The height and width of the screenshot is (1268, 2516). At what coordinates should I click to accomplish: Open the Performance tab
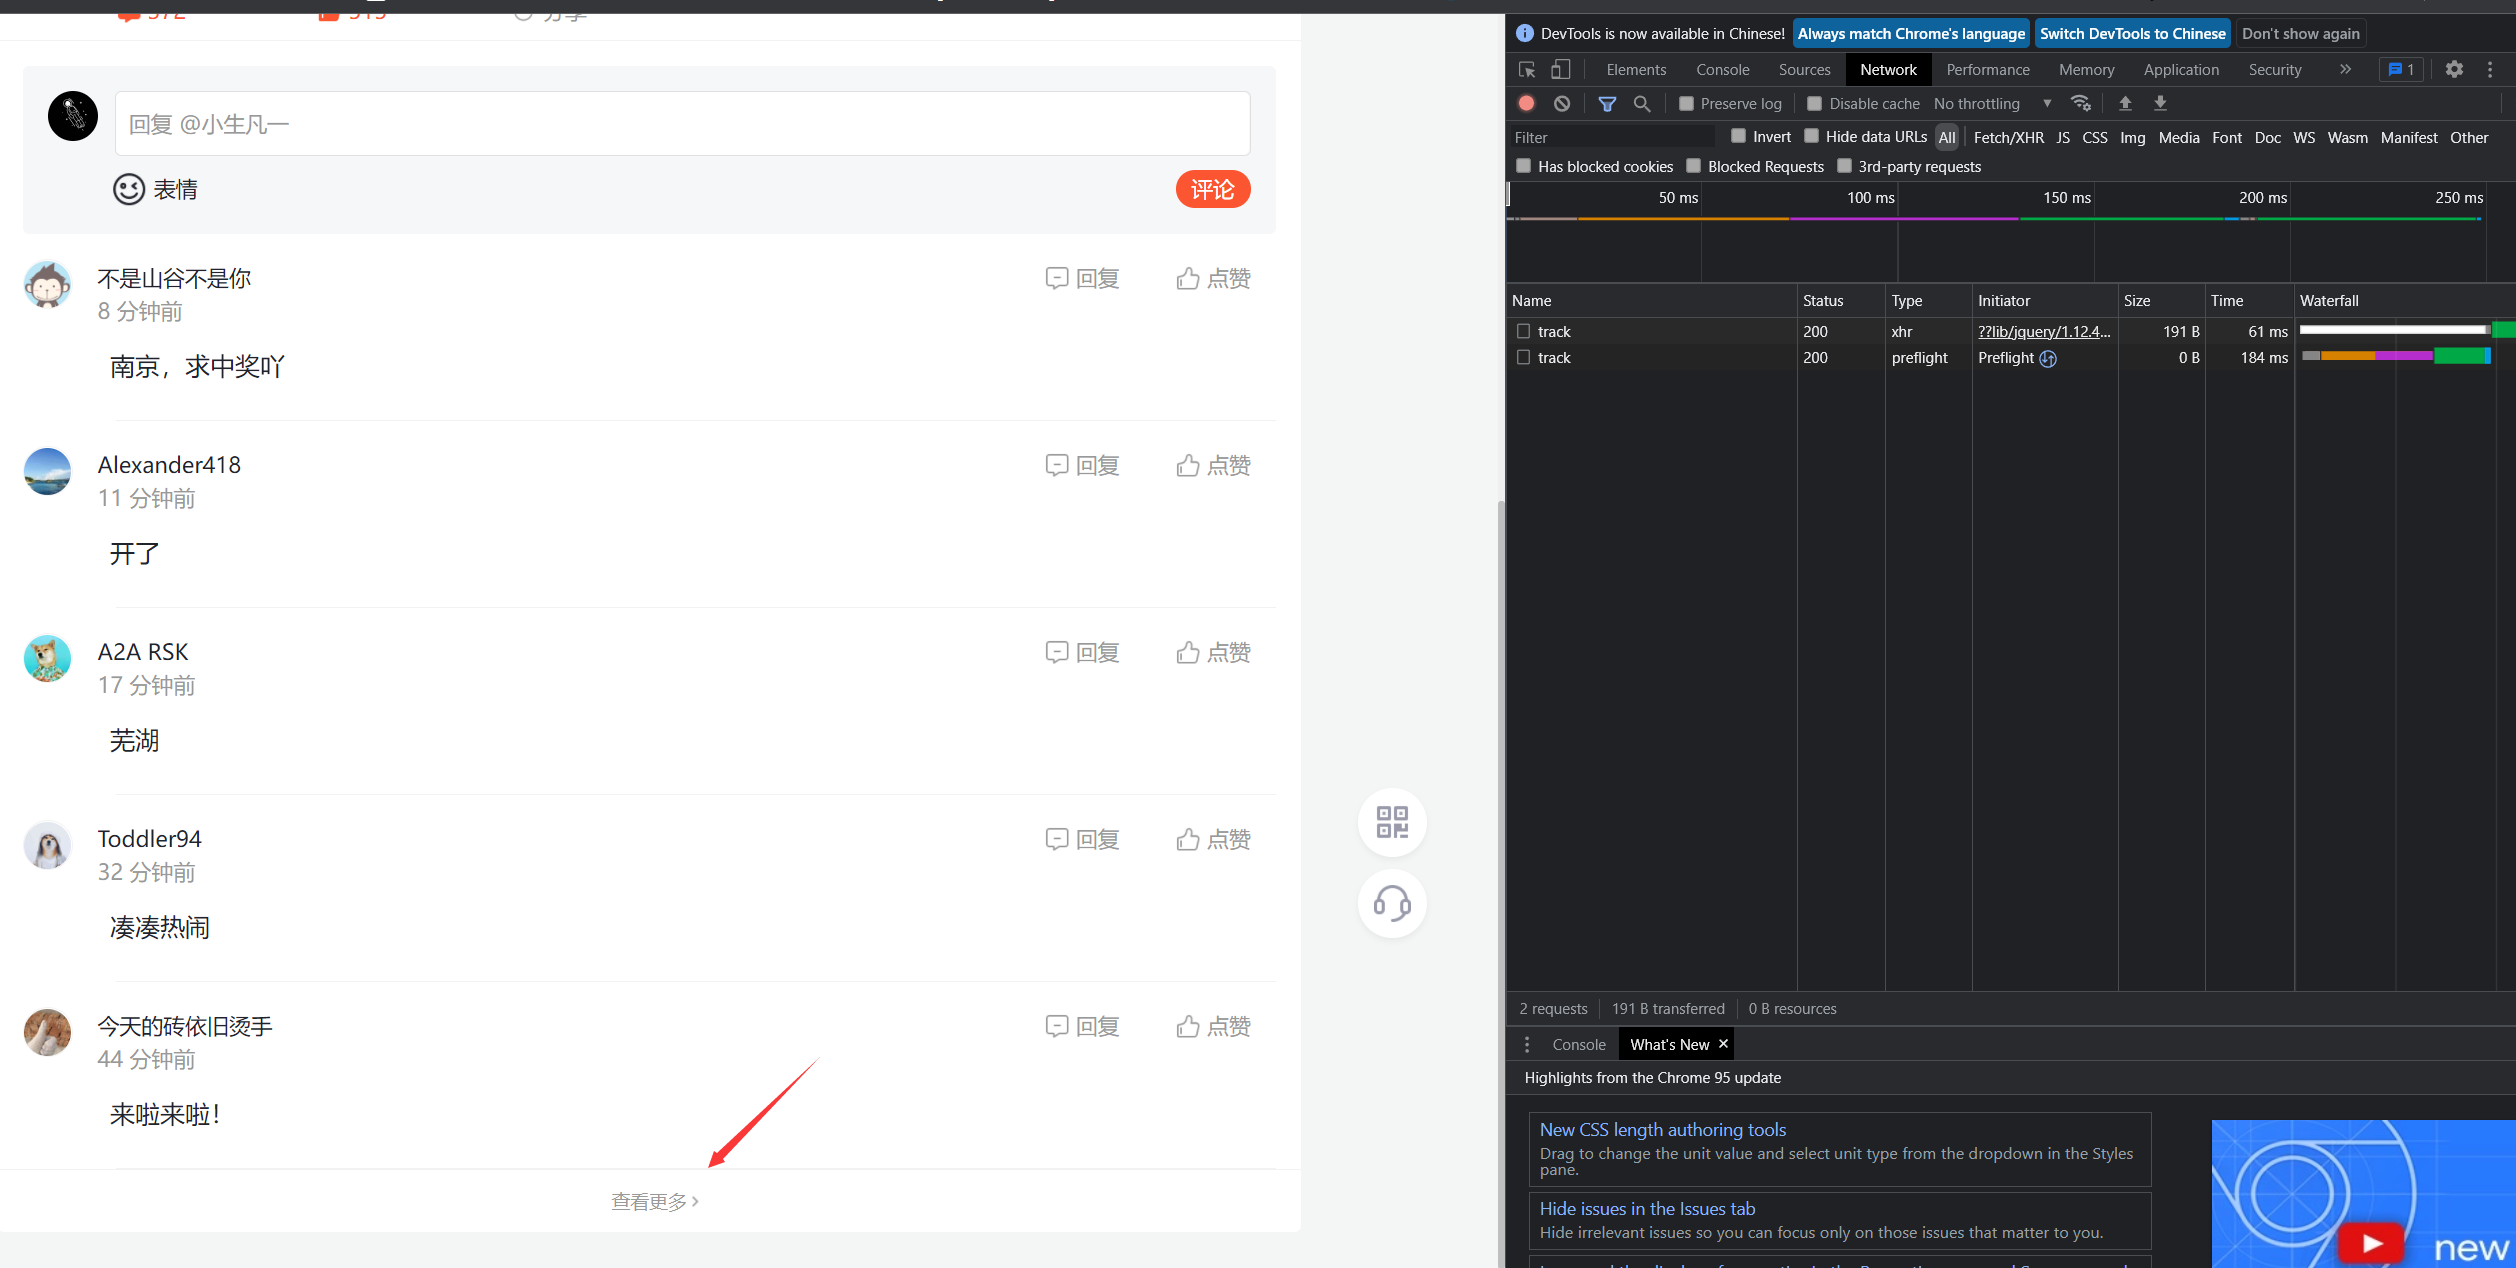point(1987,70)
